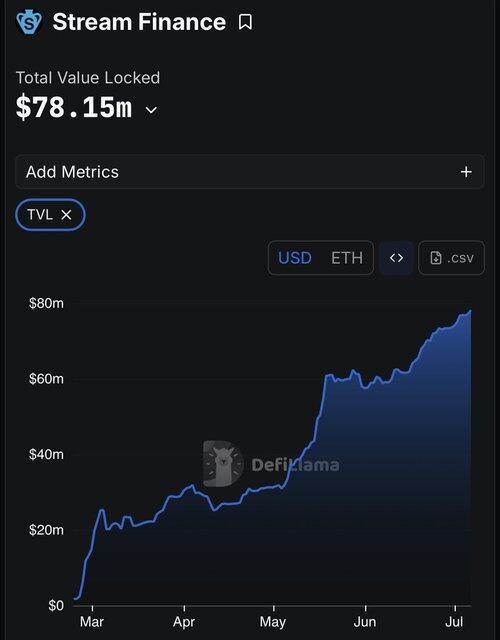The width and height of the screenshot is (500, 640).
Task: Click the May label on the x-axis
Action: coord(273,622)
